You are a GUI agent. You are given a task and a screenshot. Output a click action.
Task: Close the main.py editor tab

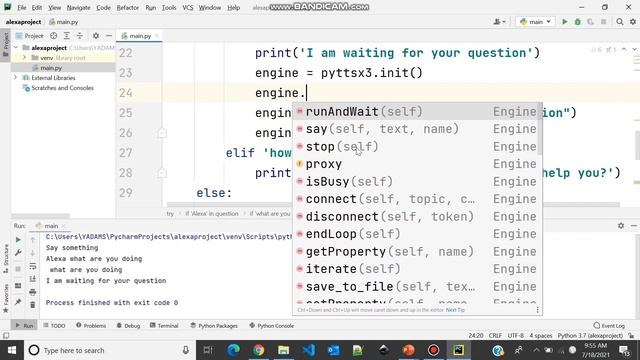tap(156, 36)
